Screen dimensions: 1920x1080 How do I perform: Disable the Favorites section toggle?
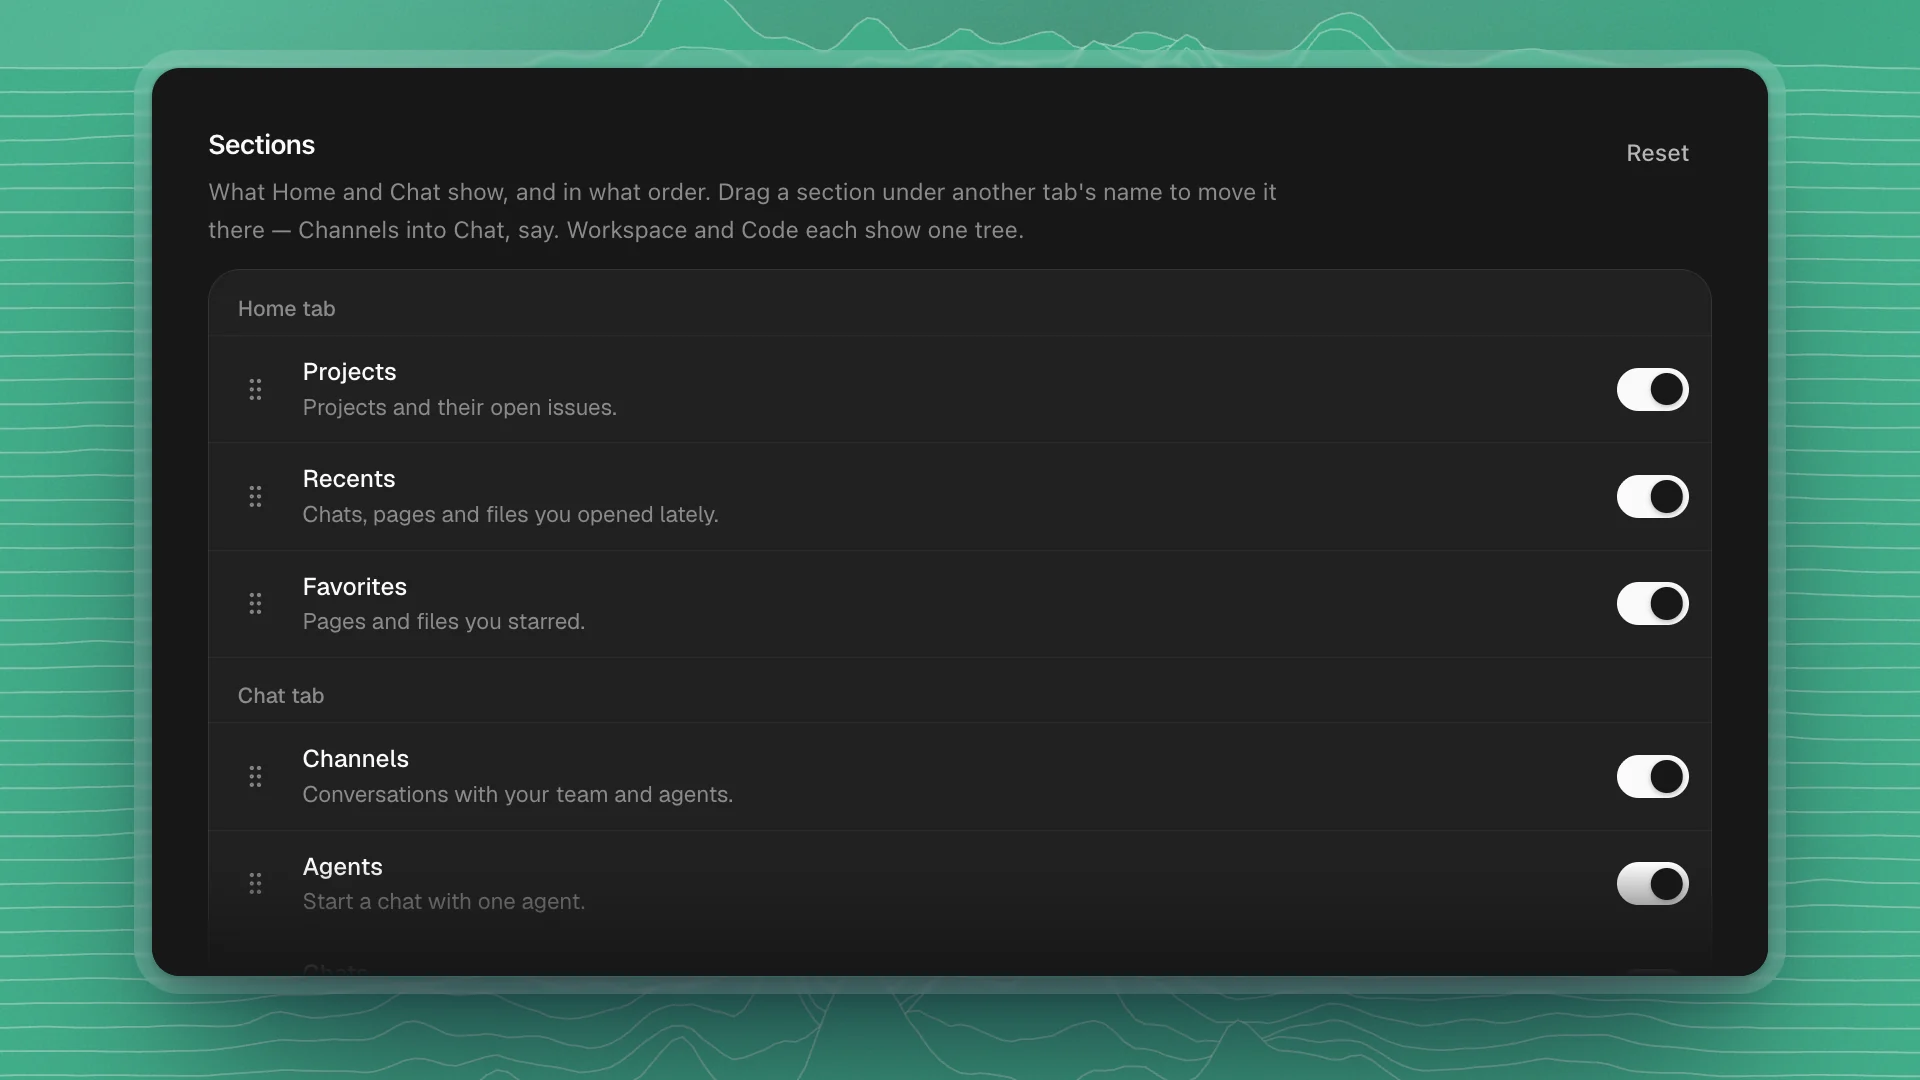1652,603
